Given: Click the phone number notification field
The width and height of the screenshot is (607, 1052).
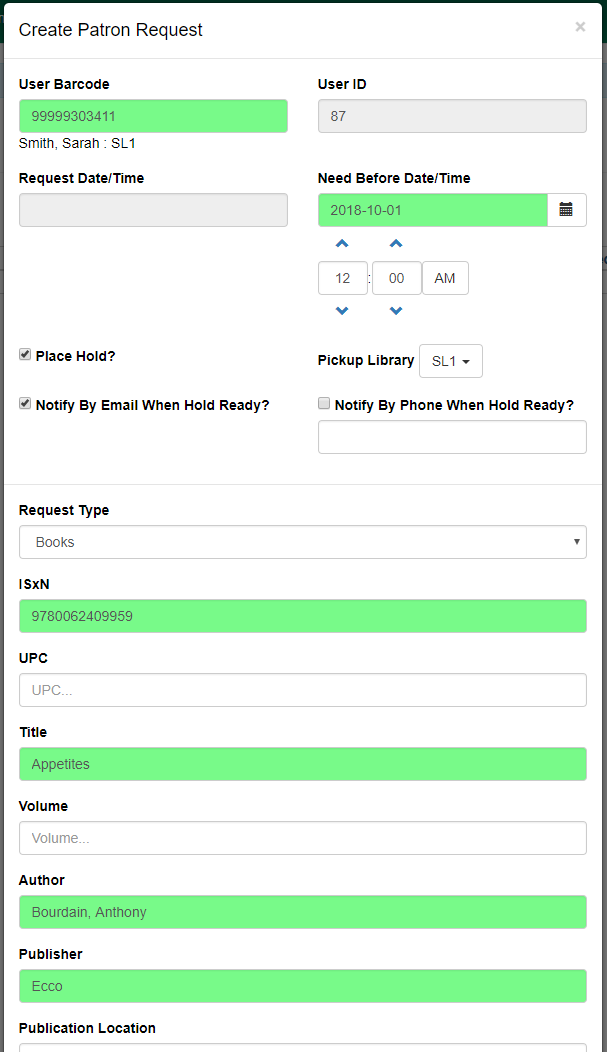Looking at the screenshot, I should tap(452, 437).
